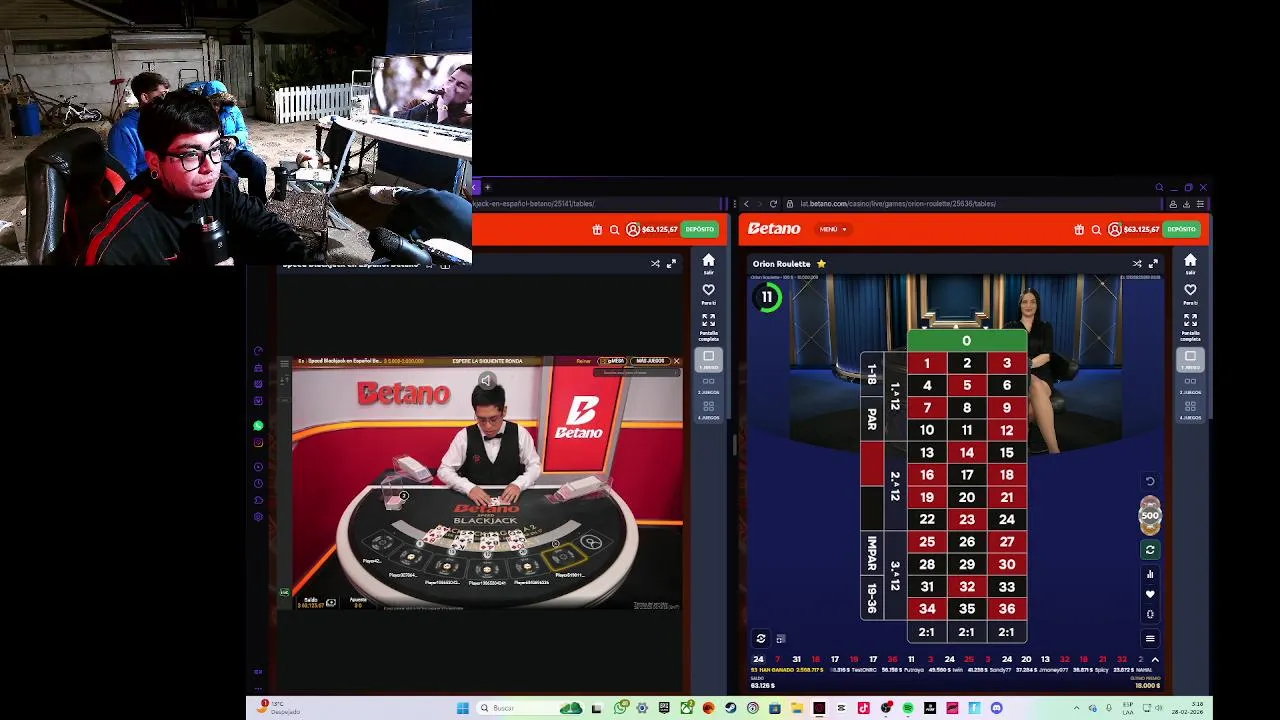This screenshot has width=1280, height=720.
Task: Click the undo bet arrow in roulette
Action: pos(1150,481)
